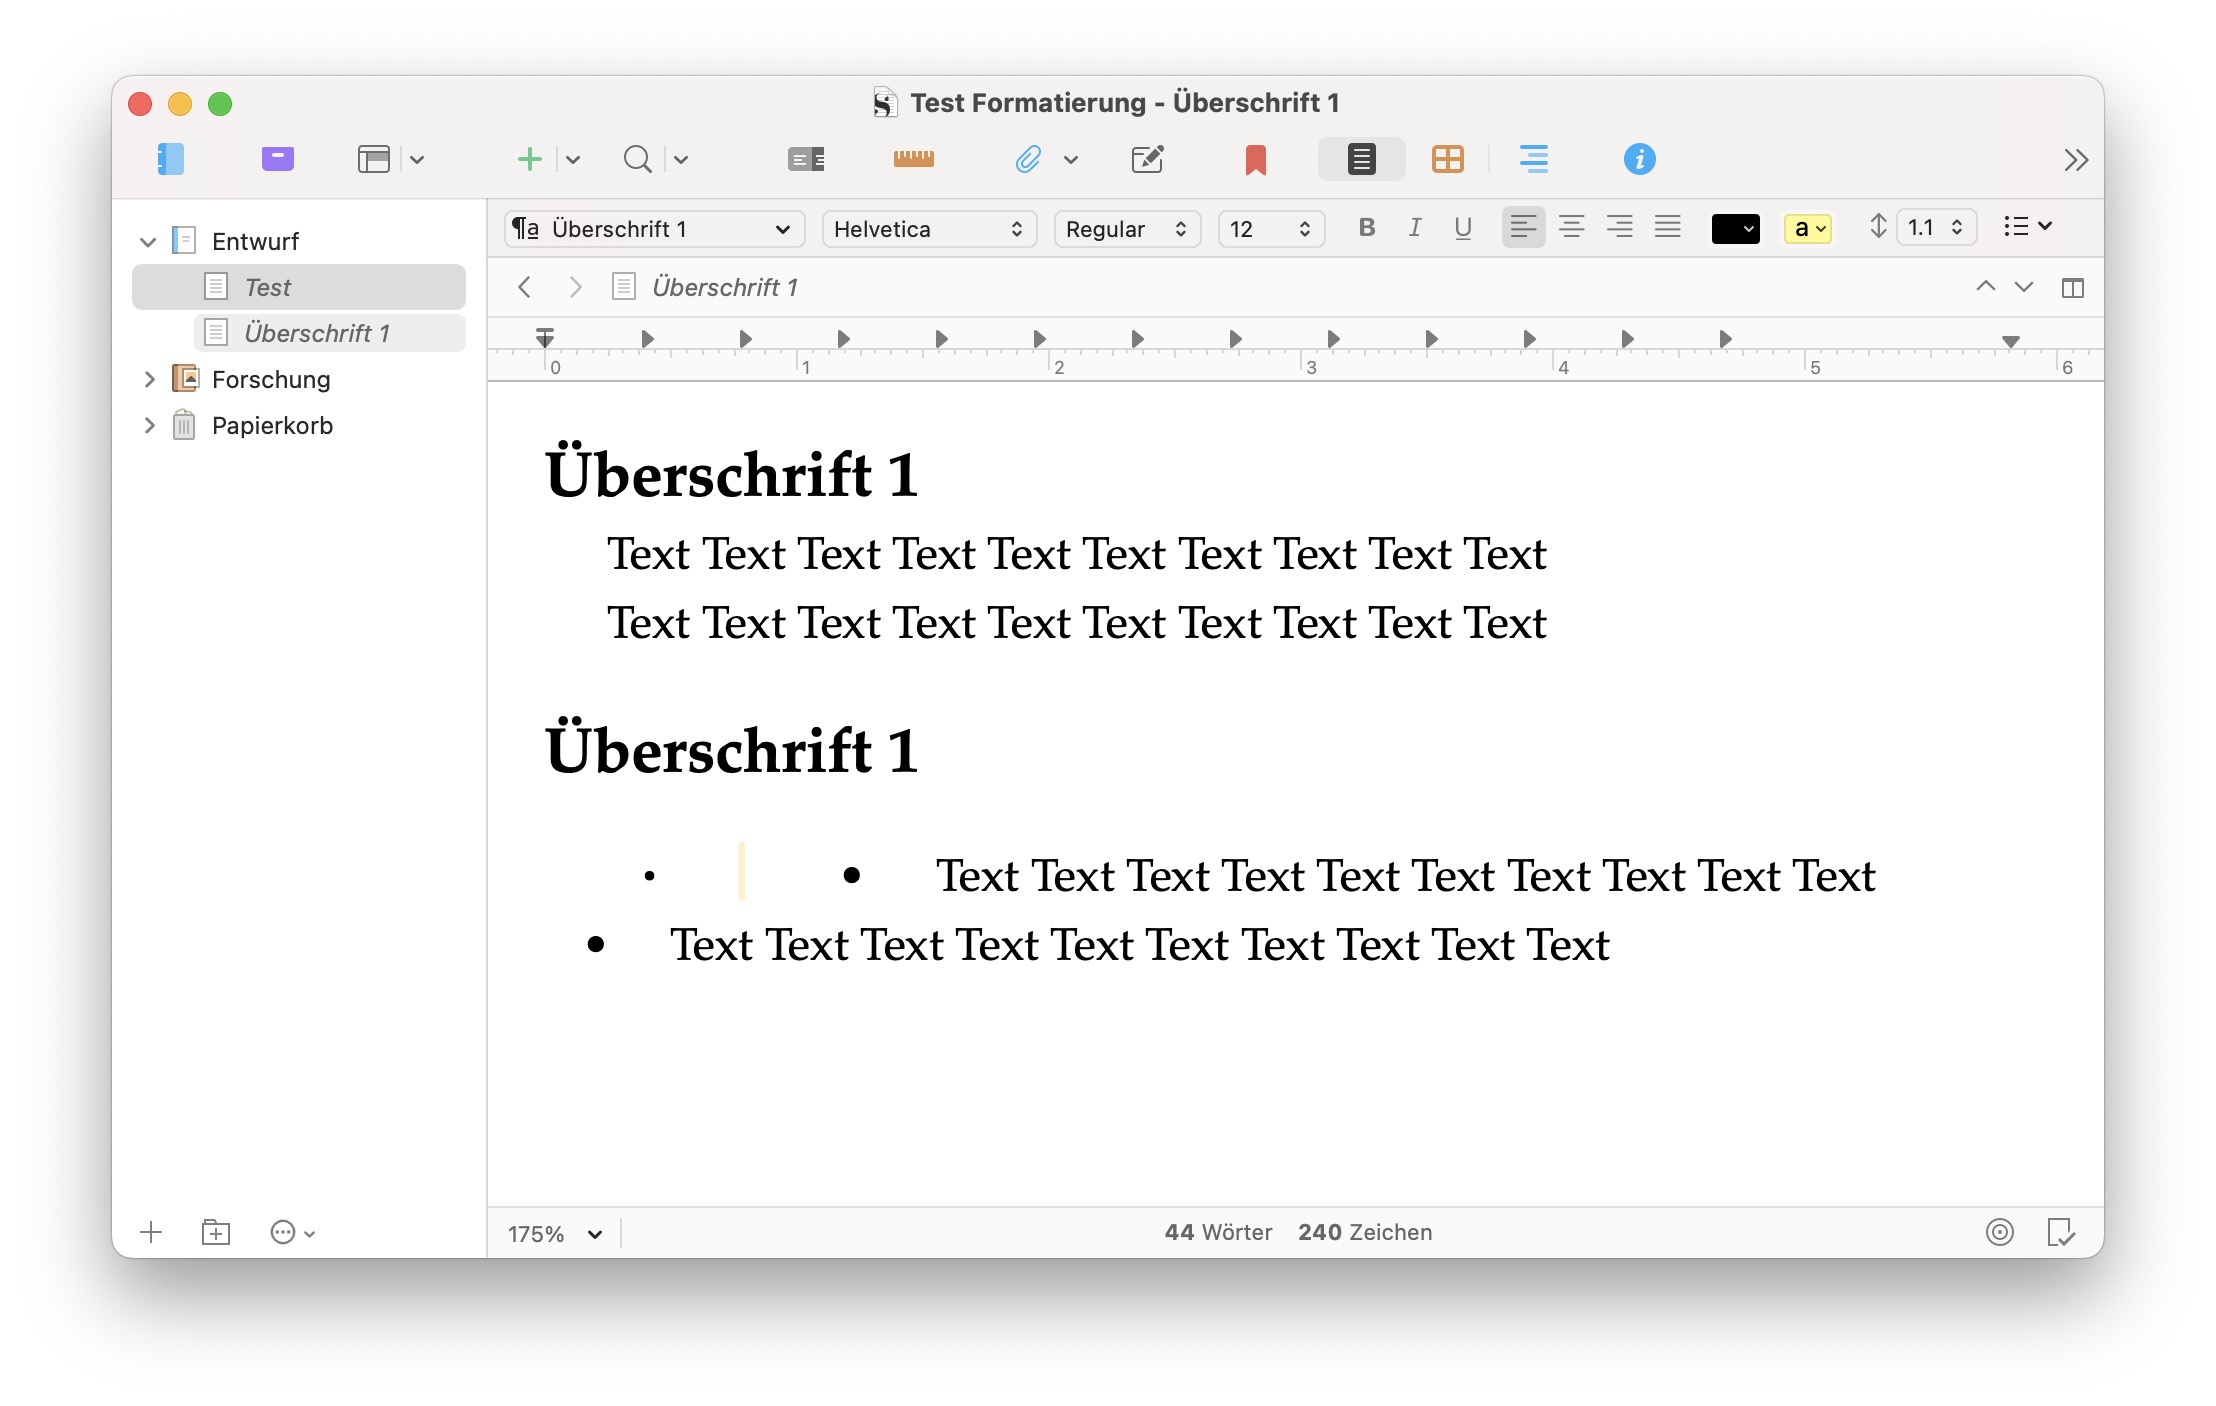Click the footer snapshot checkmark icon
Viewport: 2216px width, 1406px height.
click(2062, 1232)
